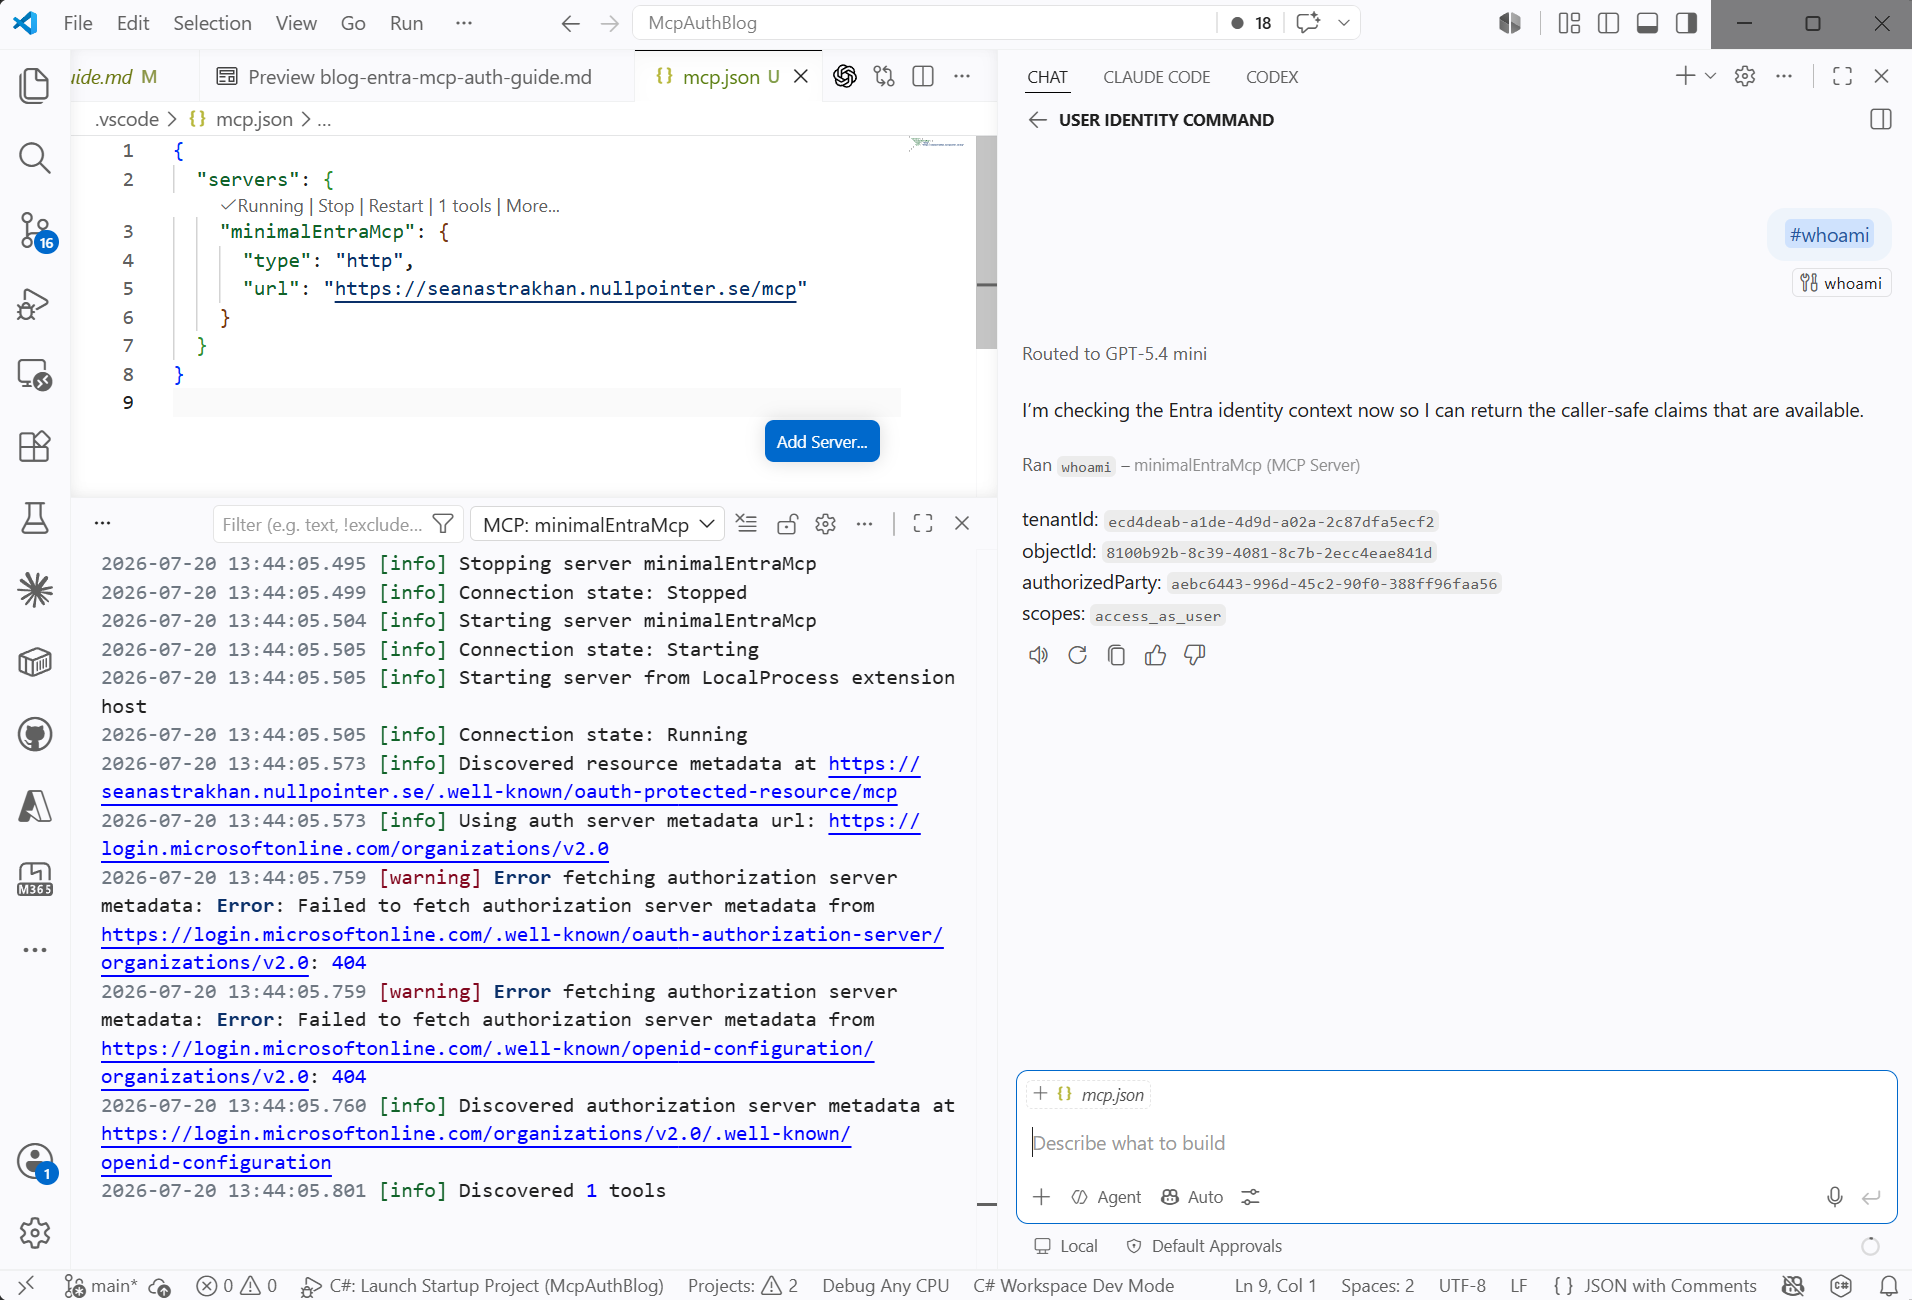This screenshot has height=1300, width=1912.
Task: Open the Agent mode picker
Action: 1106,1197
